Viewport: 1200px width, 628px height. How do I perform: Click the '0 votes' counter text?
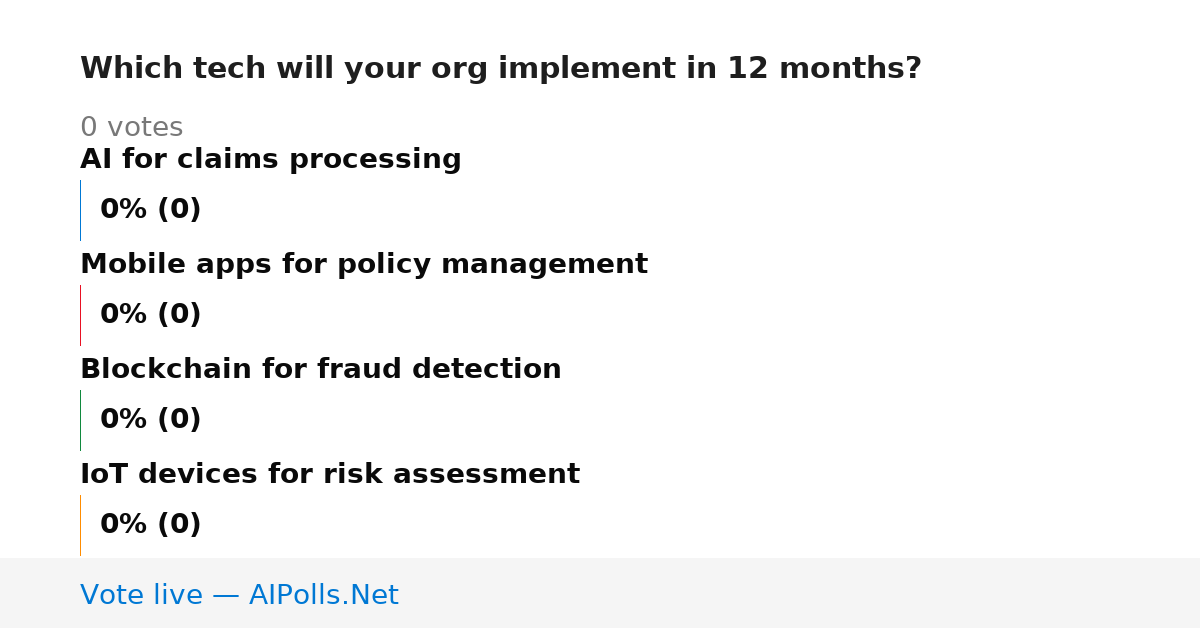coord(132,128)
